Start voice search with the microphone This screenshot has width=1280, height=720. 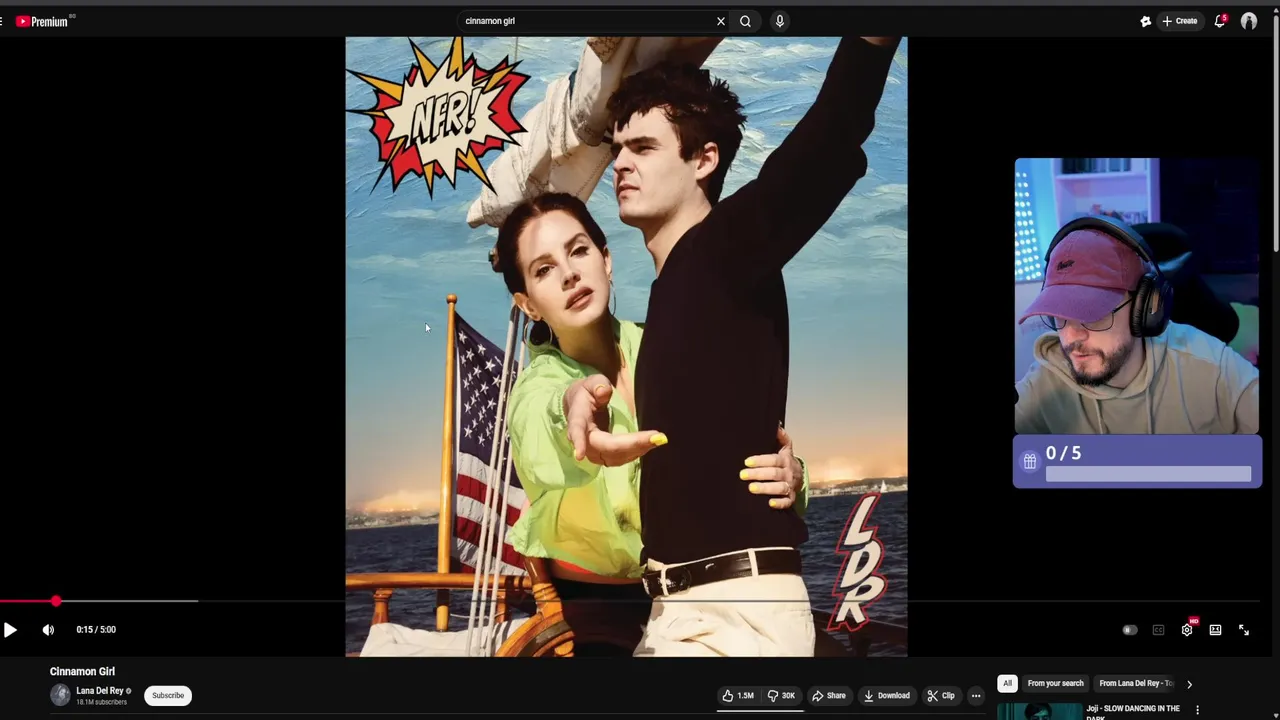coord(780,21)
